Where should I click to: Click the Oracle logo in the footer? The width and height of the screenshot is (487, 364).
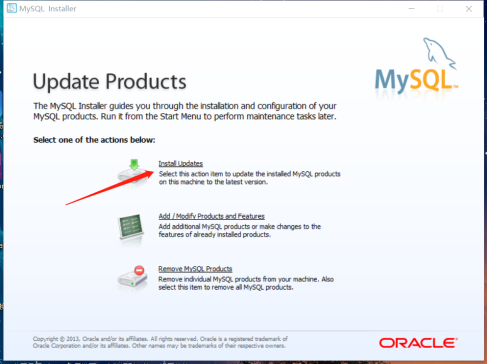(x=418, y=343)
